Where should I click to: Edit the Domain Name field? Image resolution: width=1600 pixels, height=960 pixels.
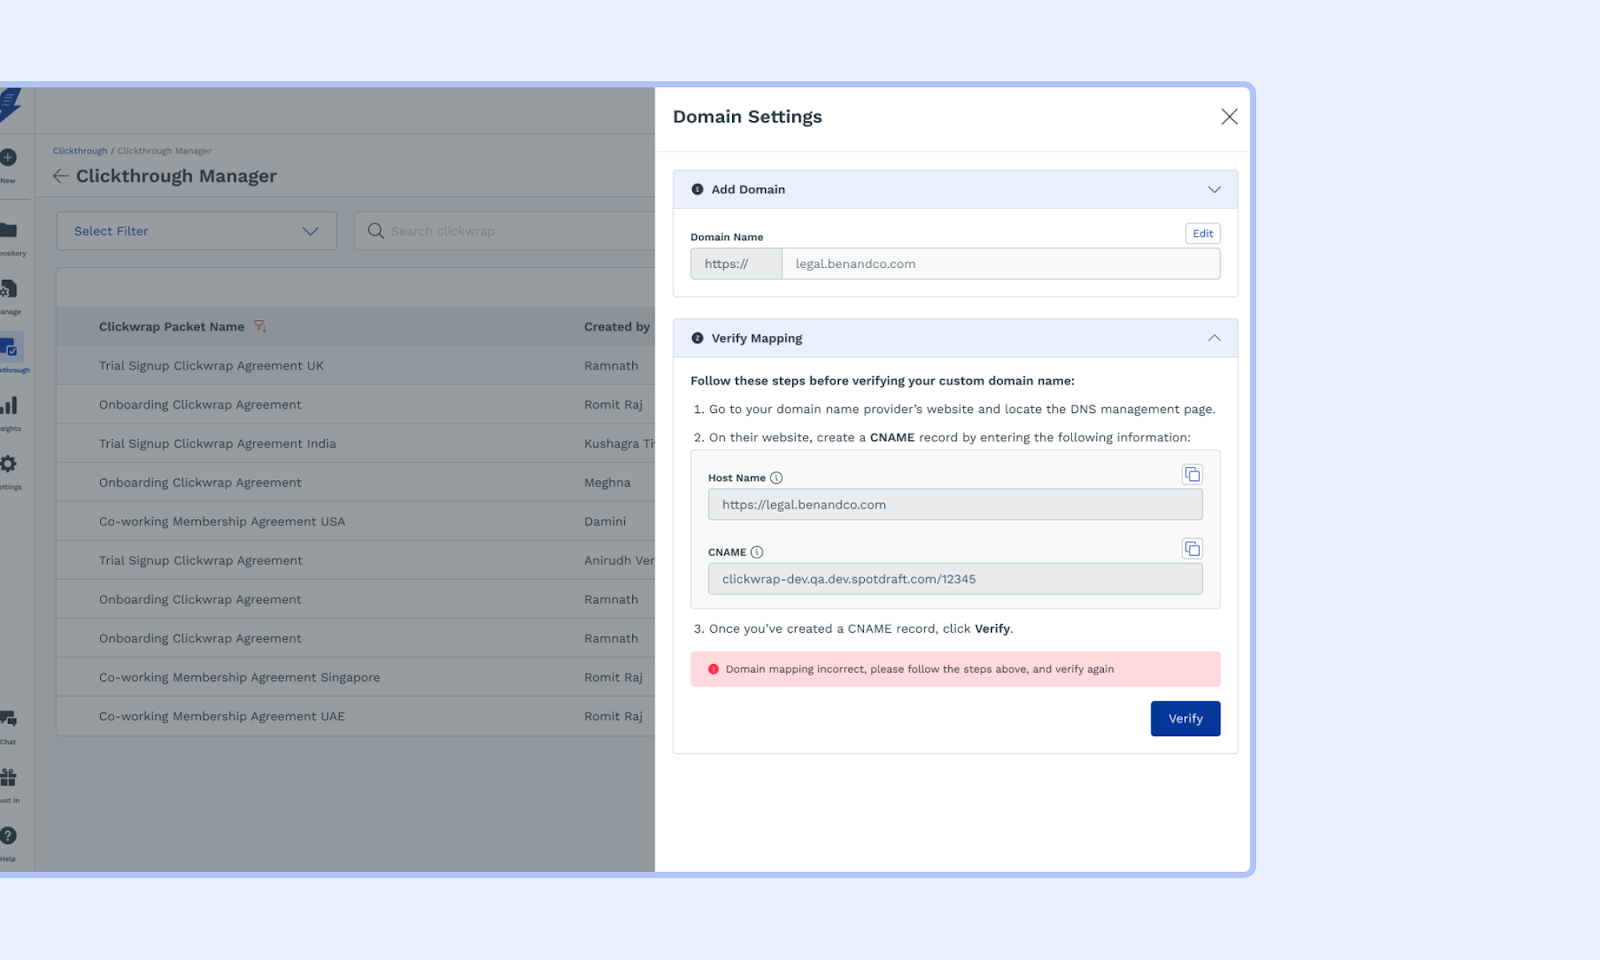[1202, 233]
